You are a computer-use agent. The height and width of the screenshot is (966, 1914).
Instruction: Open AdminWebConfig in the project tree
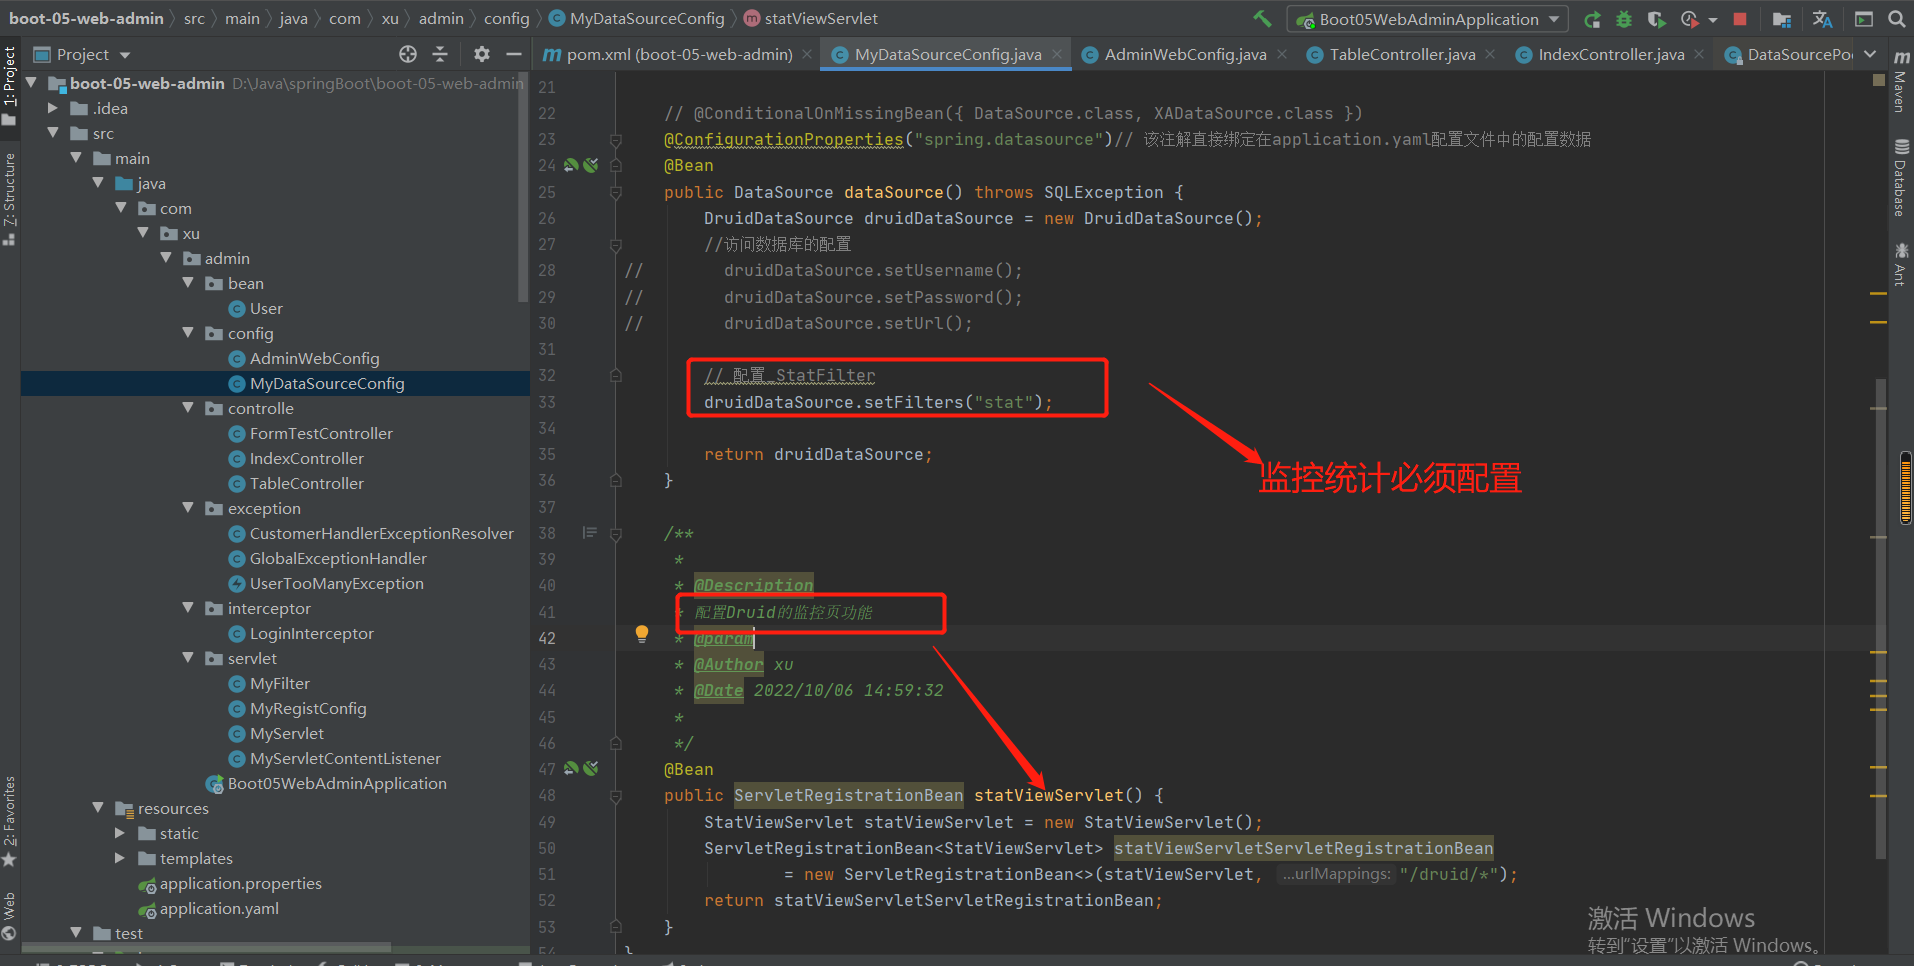(x=304, y=358)
